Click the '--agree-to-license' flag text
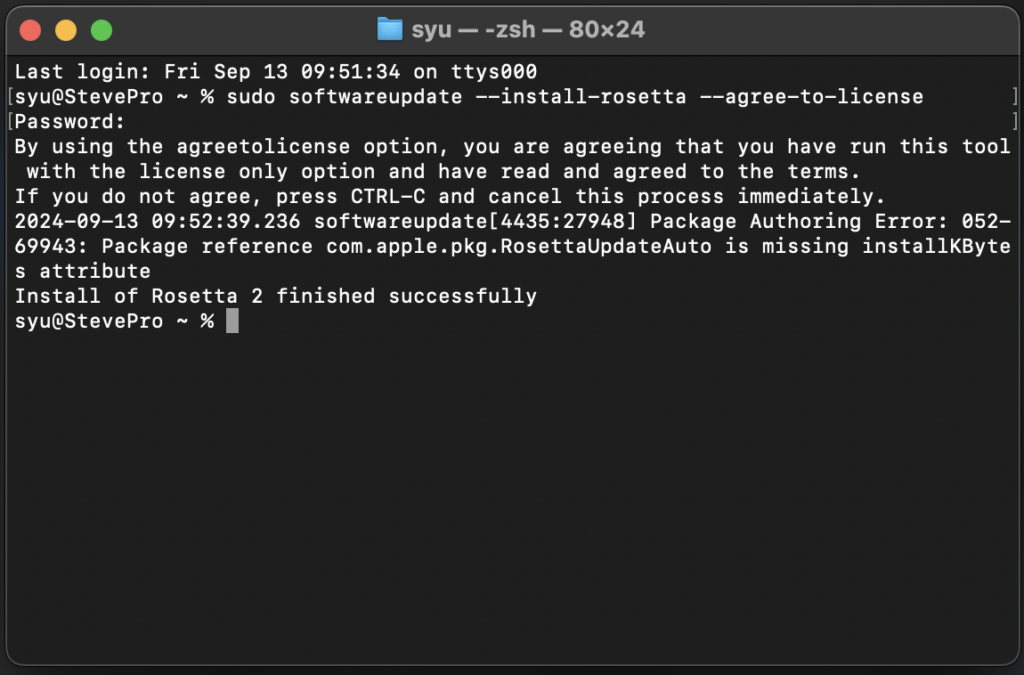Screen dimensions: 1024x675 [x=811, y=97]
